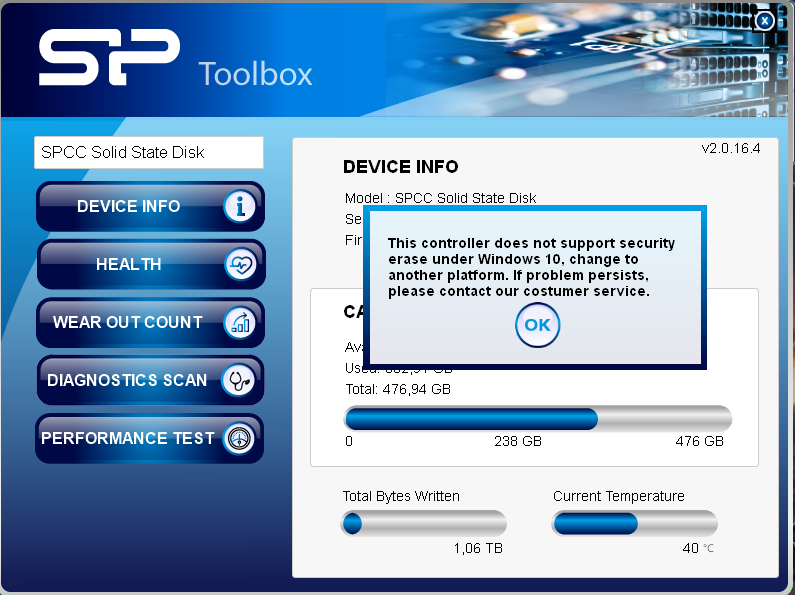Click the SP logo in the header

click(110, 57)
